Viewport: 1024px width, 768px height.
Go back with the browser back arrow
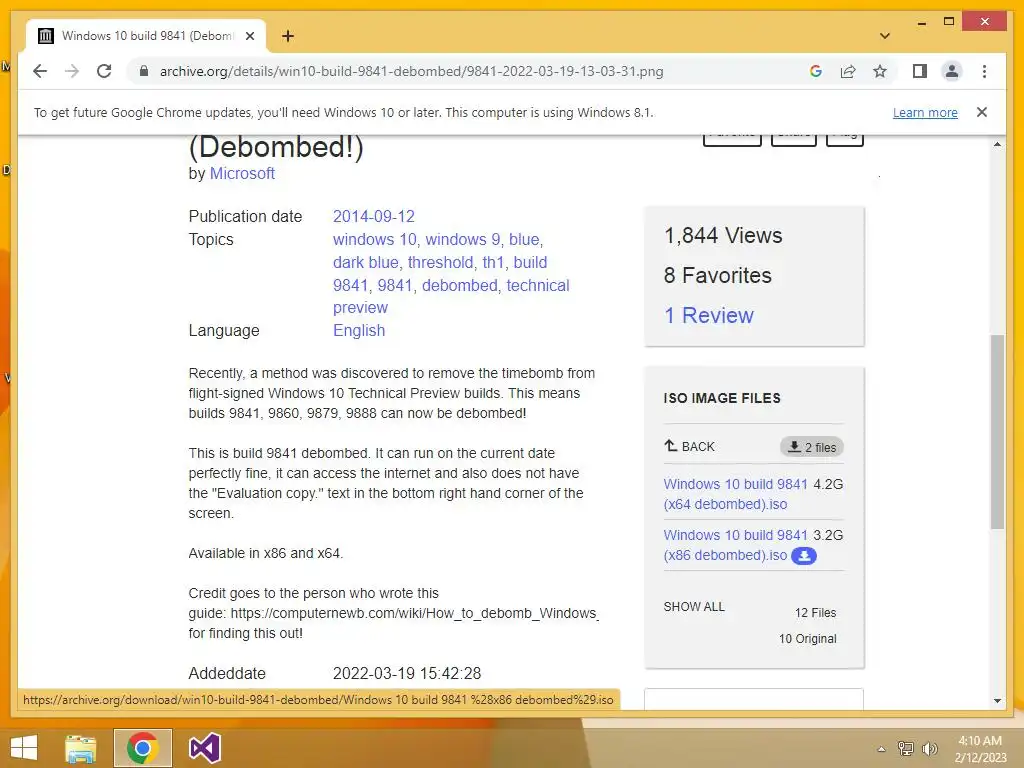coord(40,71)
